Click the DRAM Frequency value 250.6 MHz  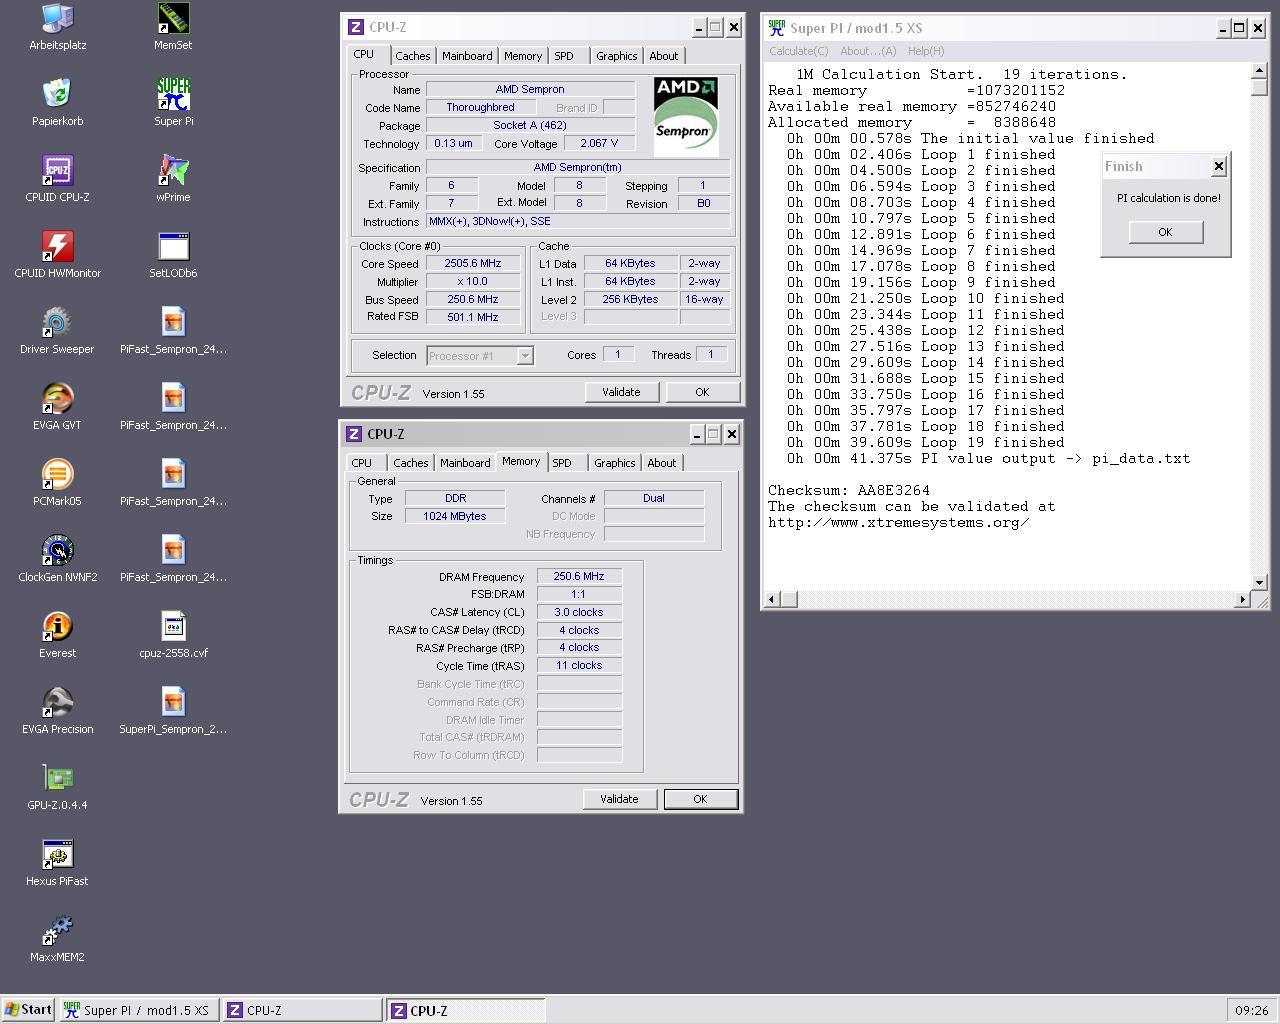coord(579,577)
